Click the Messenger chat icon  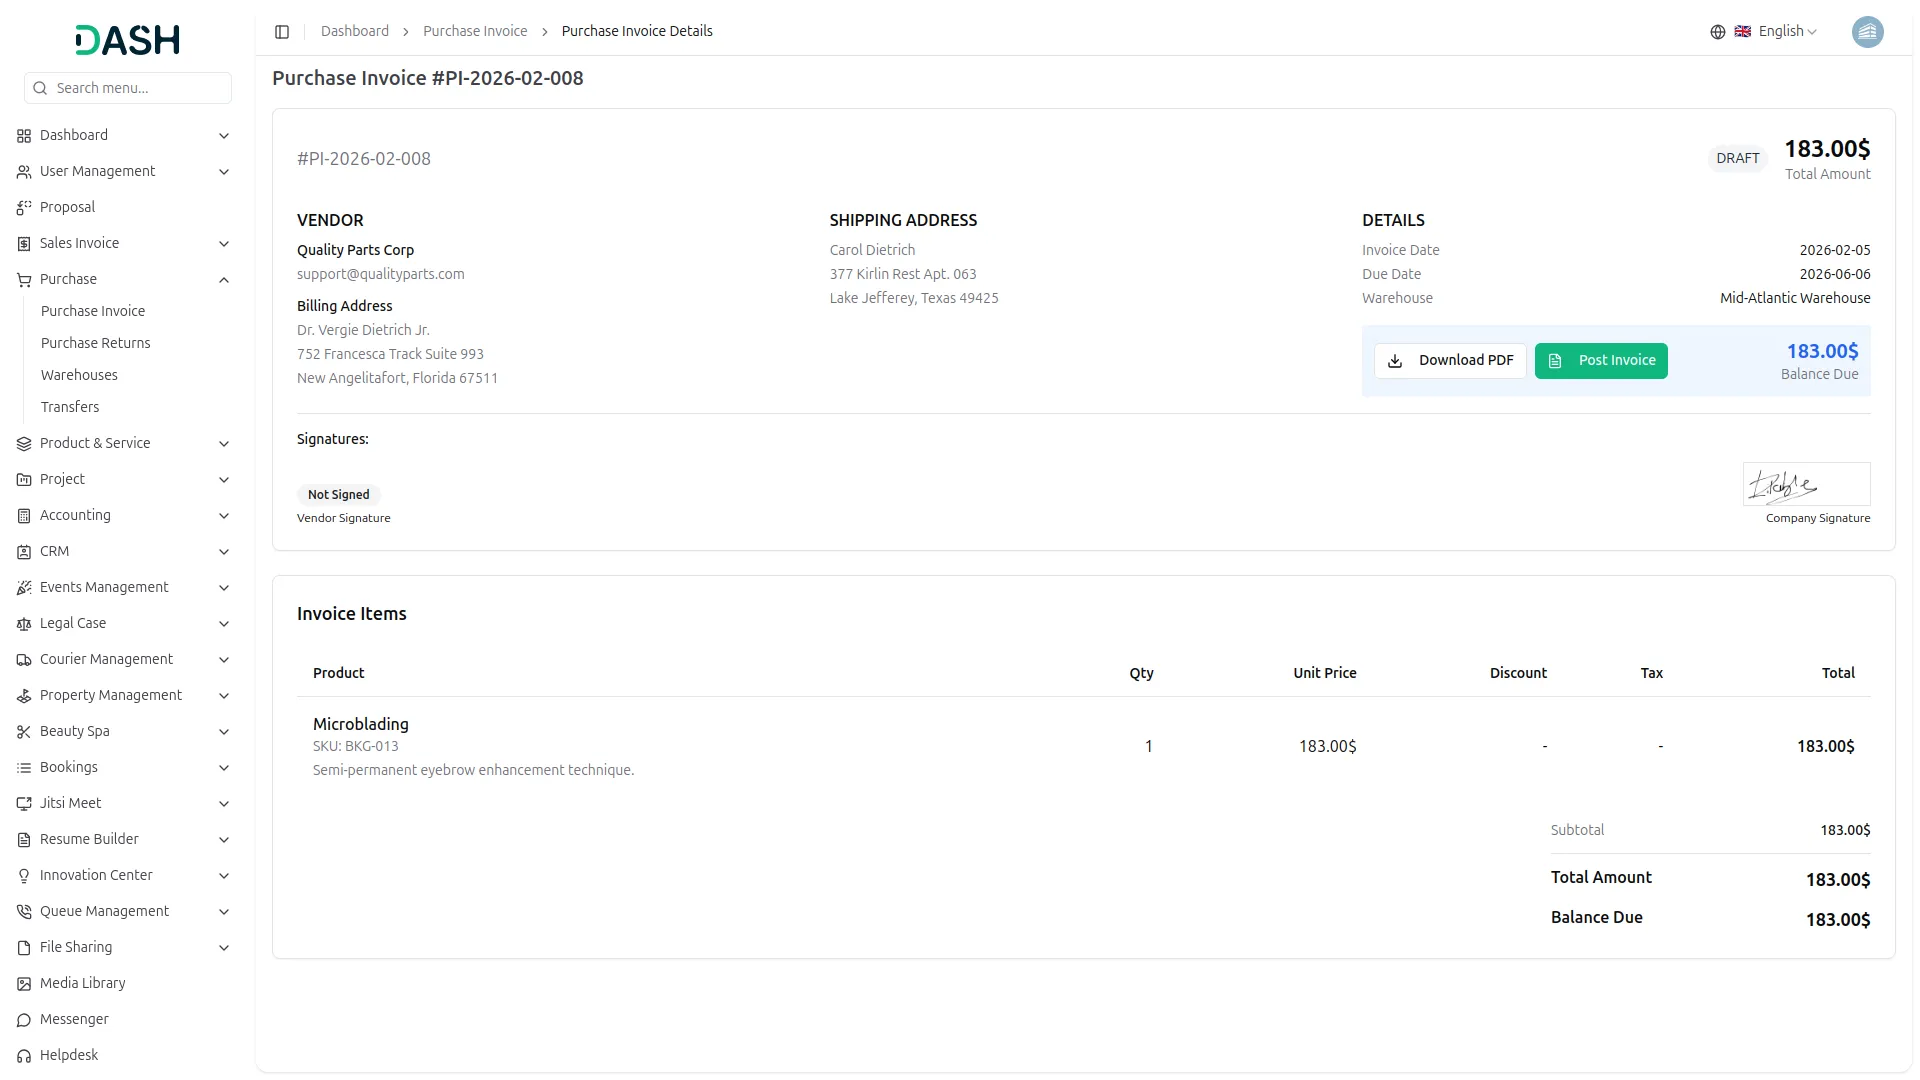(x=24, y=1020)
